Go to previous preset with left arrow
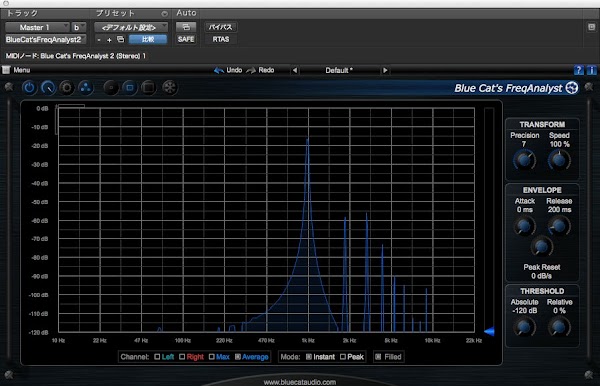This screenshot has width=600, height=386. click(295, 70)
